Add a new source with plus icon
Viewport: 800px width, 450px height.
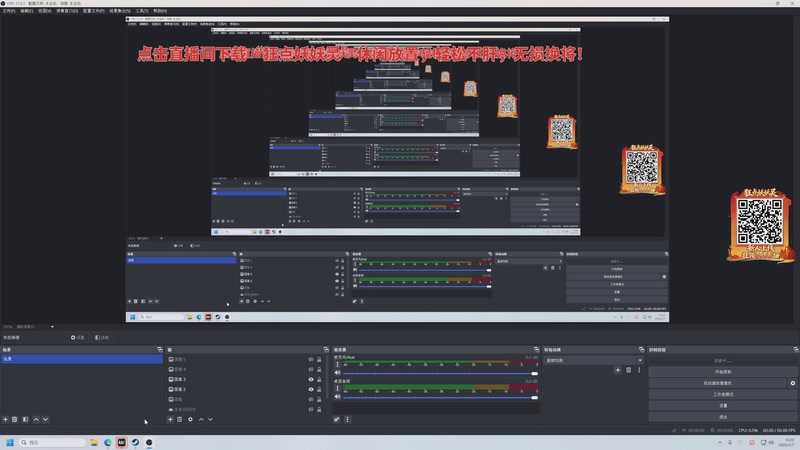pos(170,419)
